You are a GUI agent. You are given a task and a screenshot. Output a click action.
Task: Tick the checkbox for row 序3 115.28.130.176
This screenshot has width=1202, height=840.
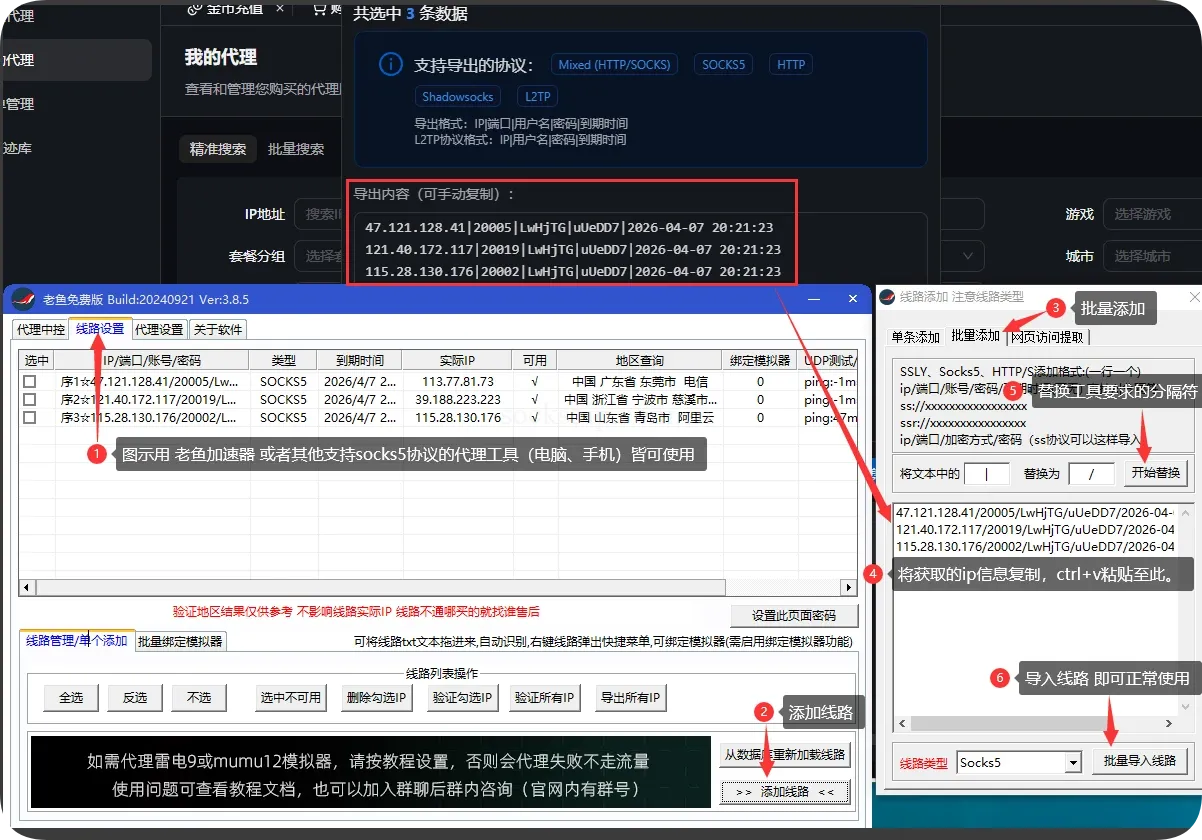(30, 417)
